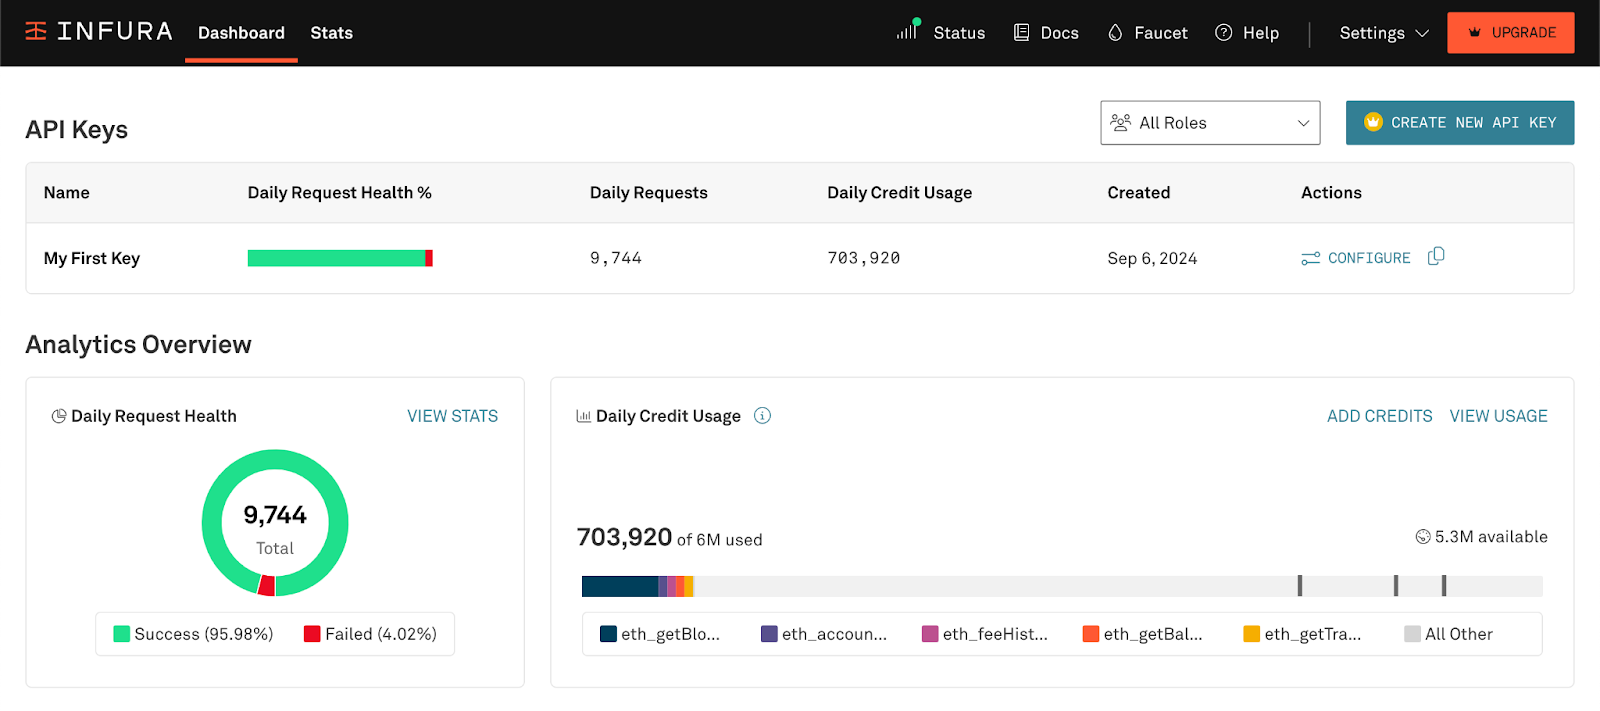
Task: Click the Configure sliders icon
Action: [x=1310, y=258]
